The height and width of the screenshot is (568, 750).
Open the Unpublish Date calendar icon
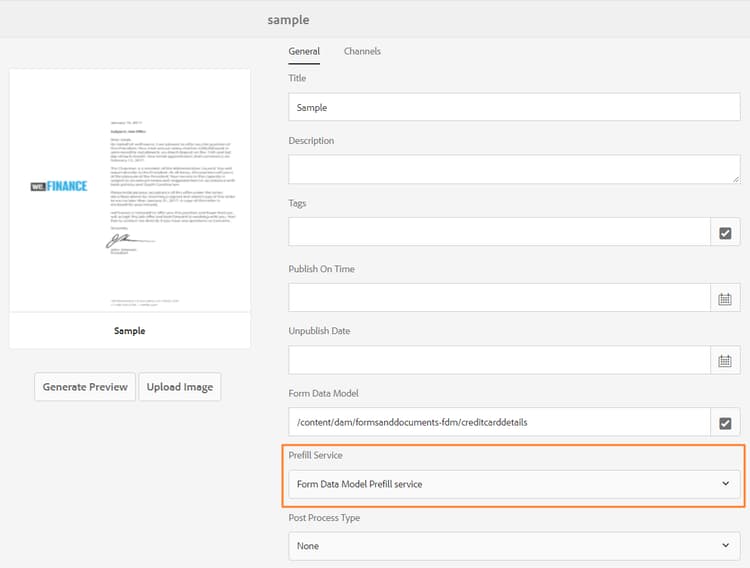725,360
